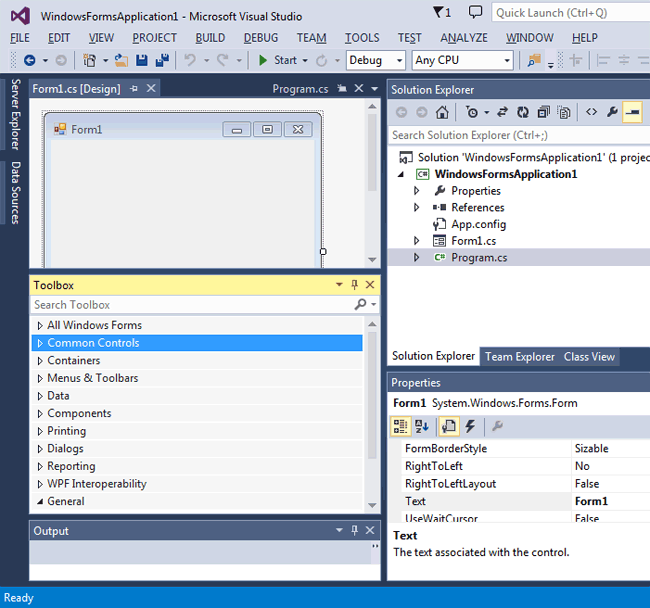
Task: Click the Find in Files toolbar icon
Action: click(534, 61)
